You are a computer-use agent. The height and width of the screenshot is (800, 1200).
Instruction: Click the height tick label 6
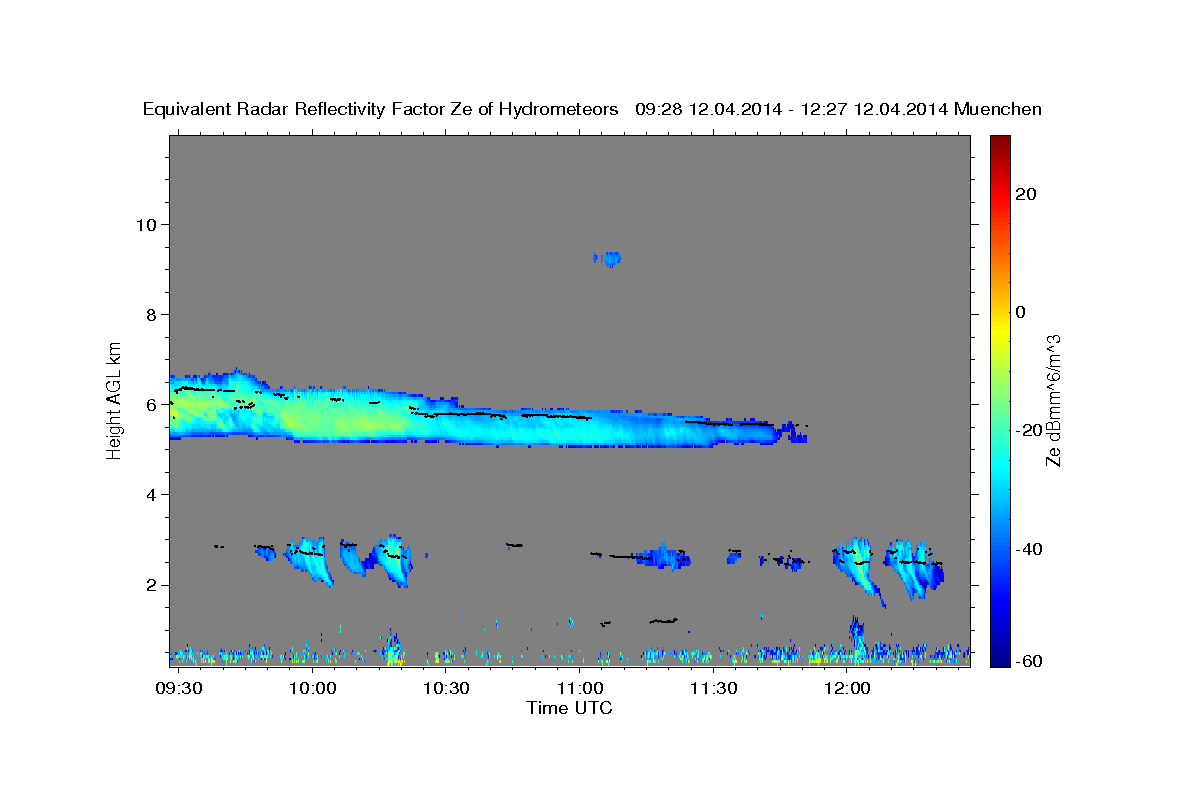coord(151,404)
